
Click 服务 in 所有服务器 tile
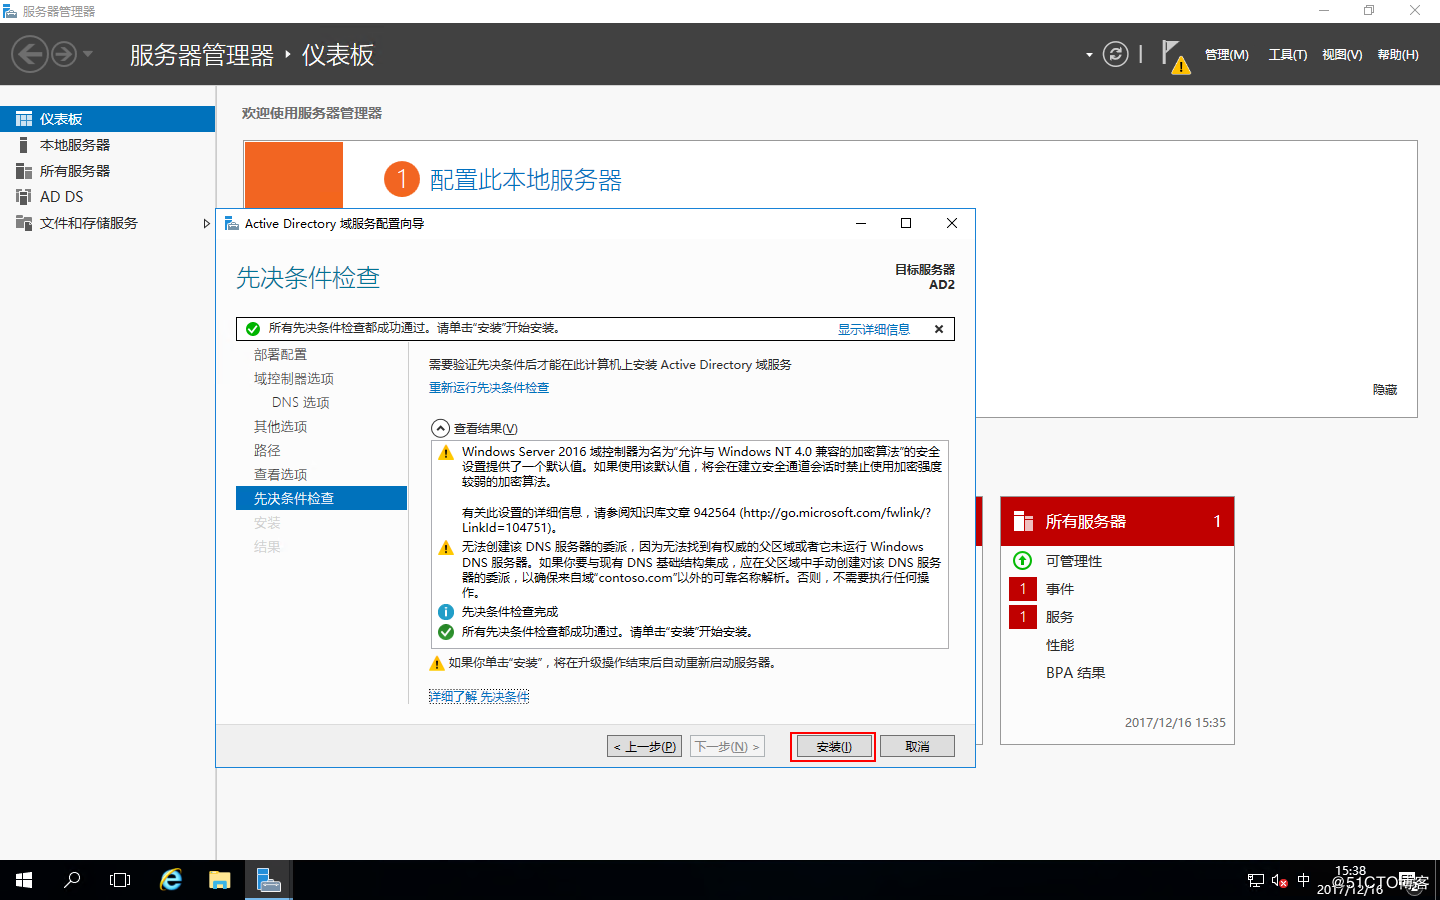[1060, 617]
